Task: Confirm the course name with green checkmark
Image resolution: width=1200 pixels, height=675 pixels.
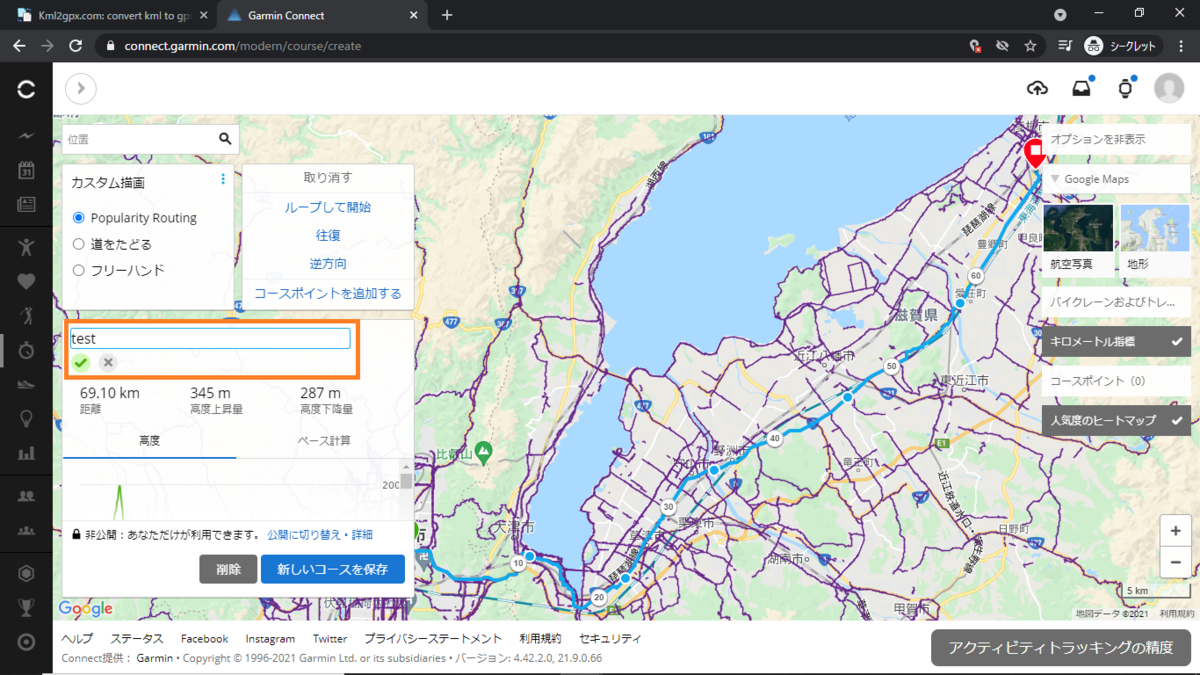Action: (x=81, y=362)
